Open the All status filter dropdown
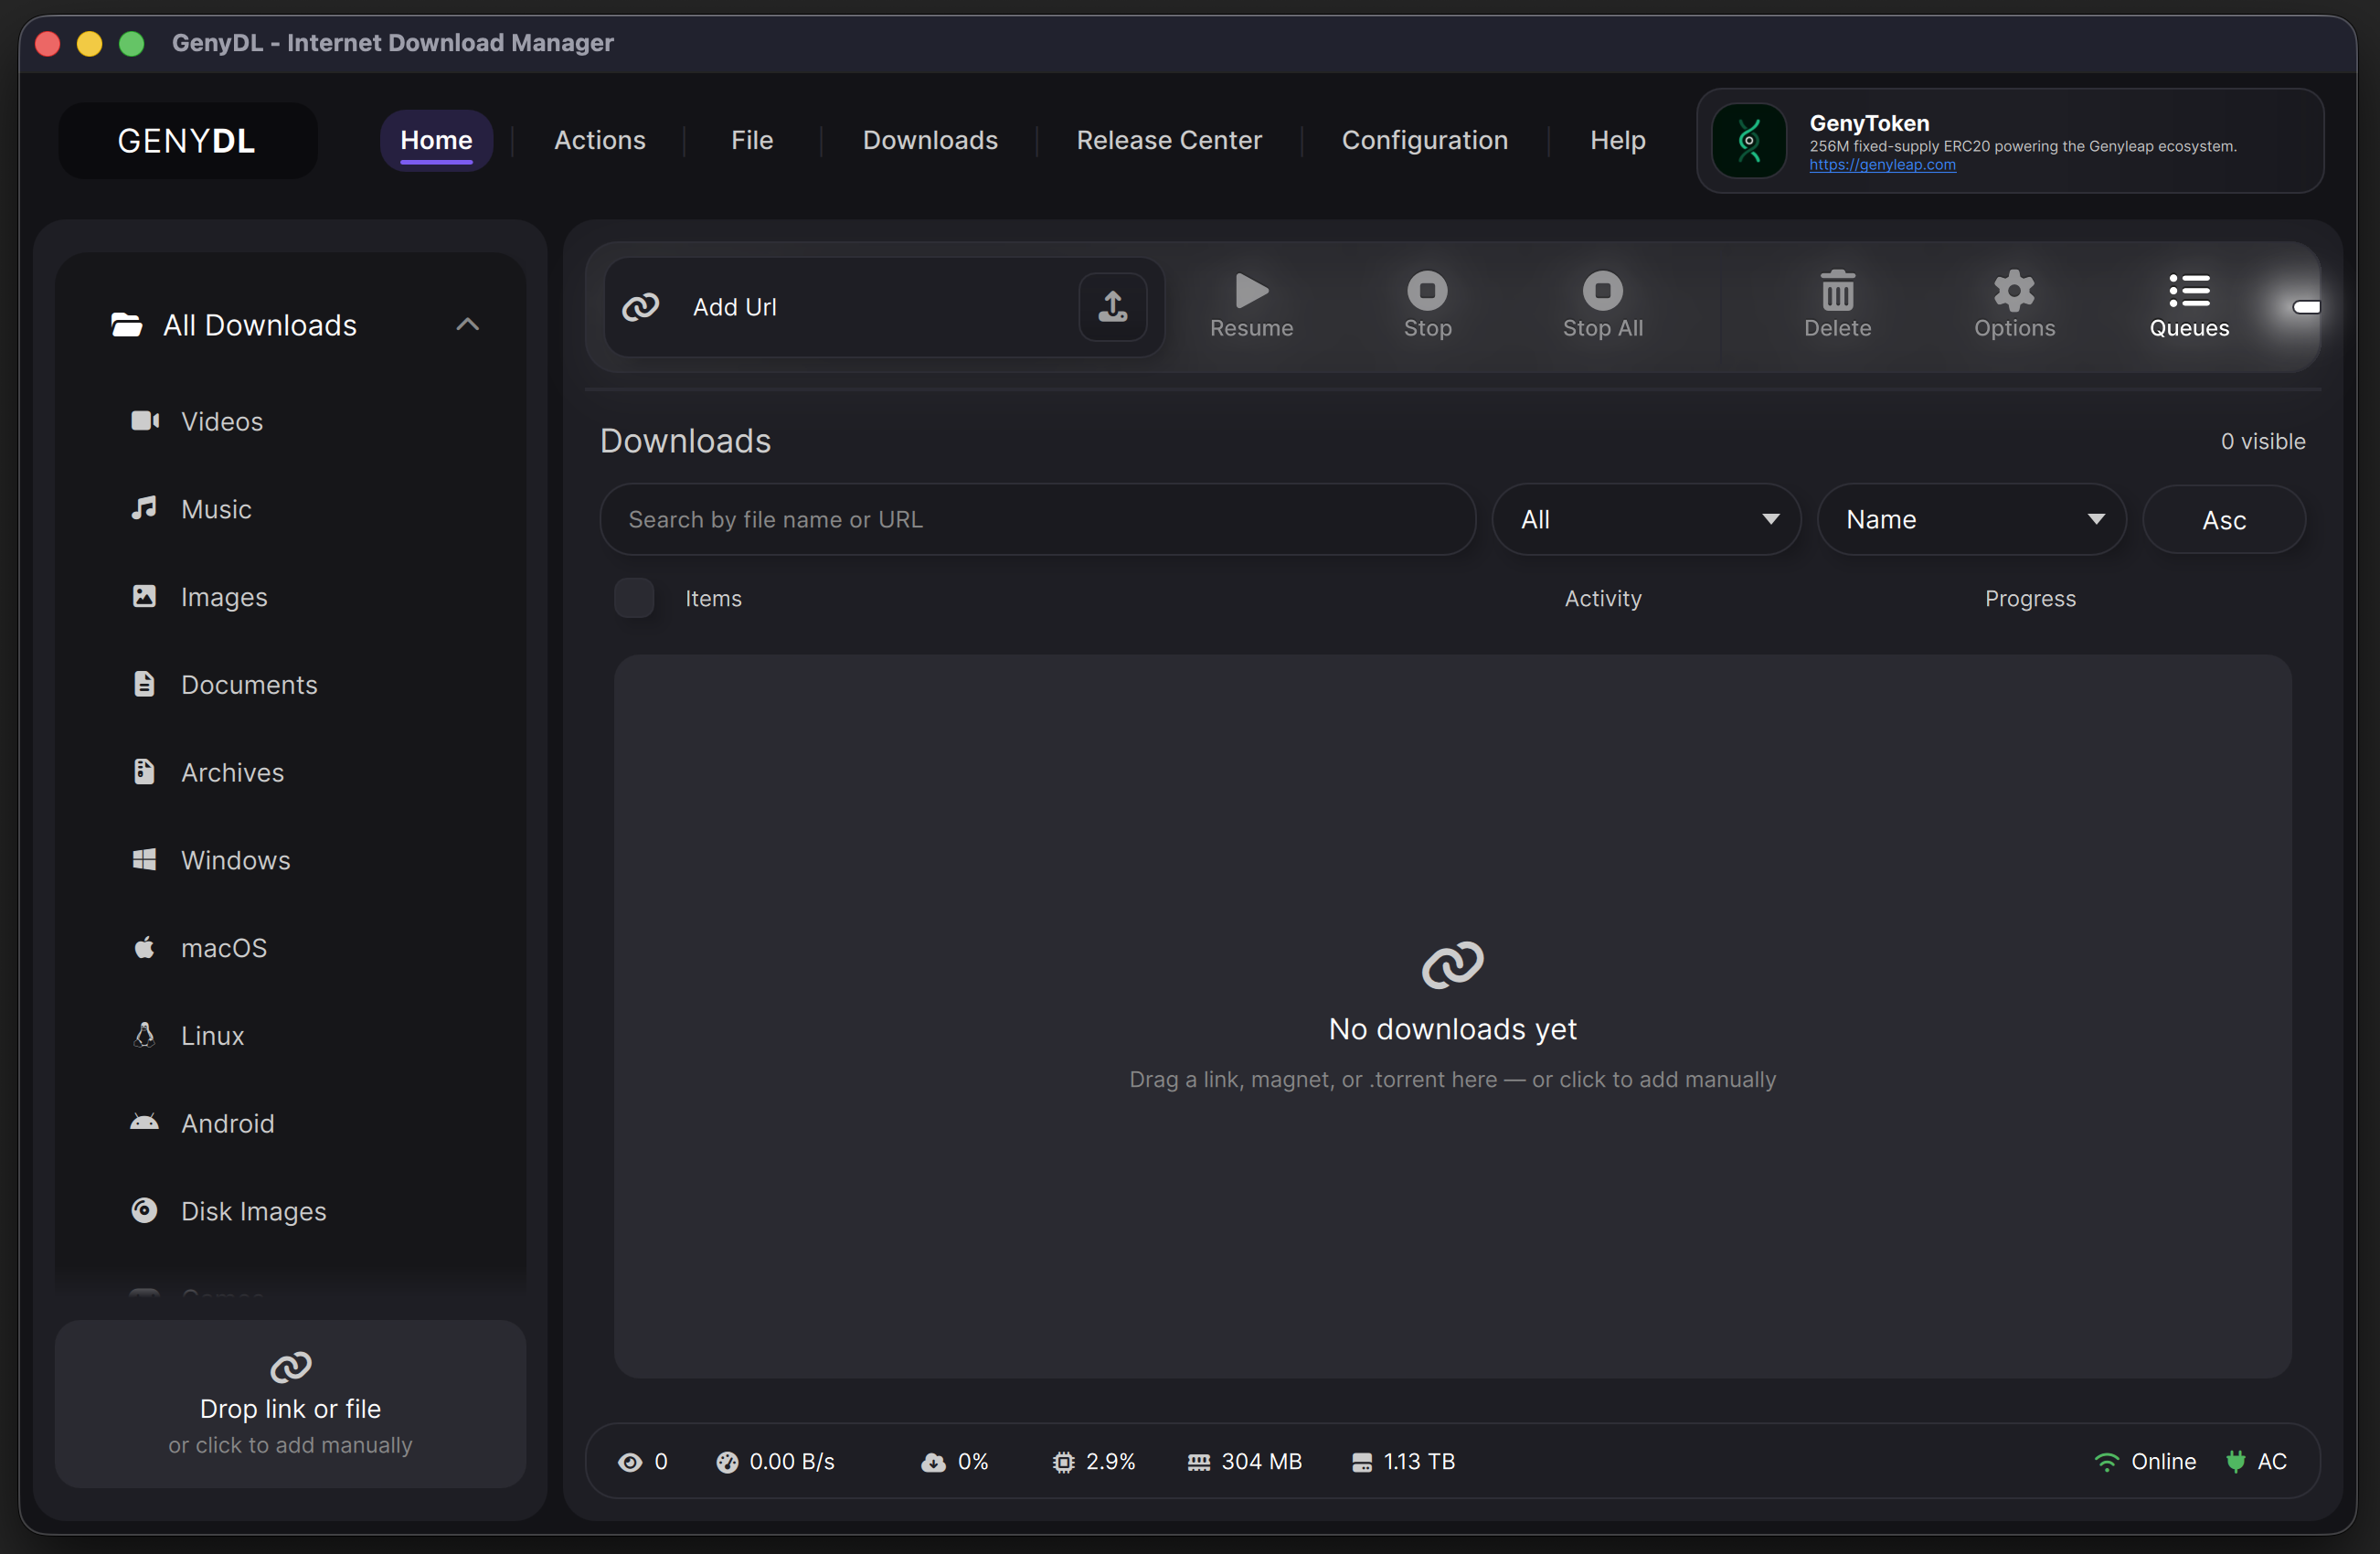The width and height of the screenshot is (2380, 1554). [x=1646, y=520]
